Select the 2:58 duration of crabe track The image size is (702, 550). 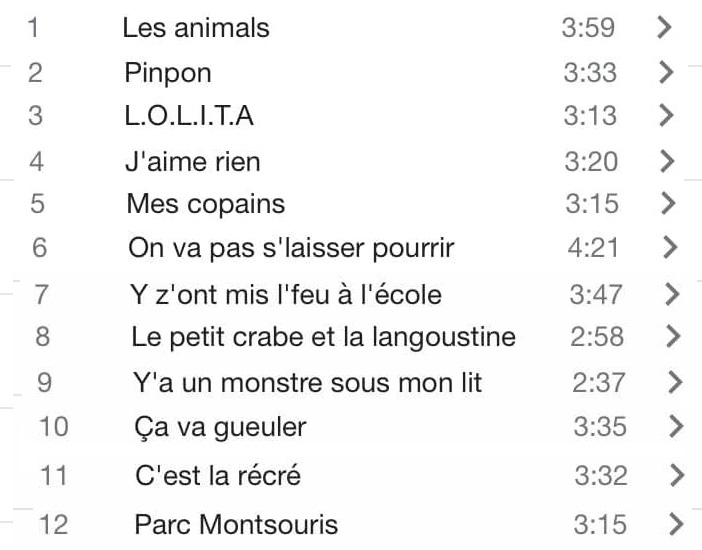click(x=597, y=336)
